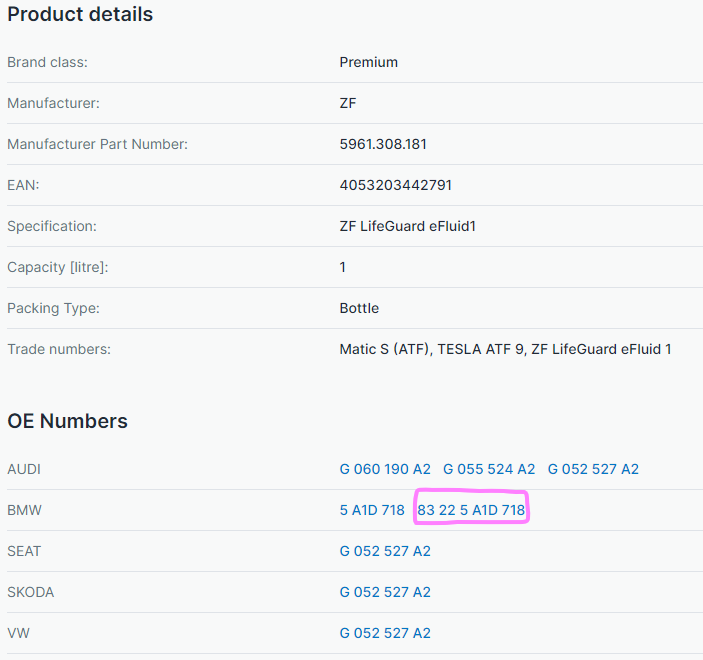Open VW row link G 052 527 A2
This screenshot has width=703, height=660.
(x=385, y=633)
